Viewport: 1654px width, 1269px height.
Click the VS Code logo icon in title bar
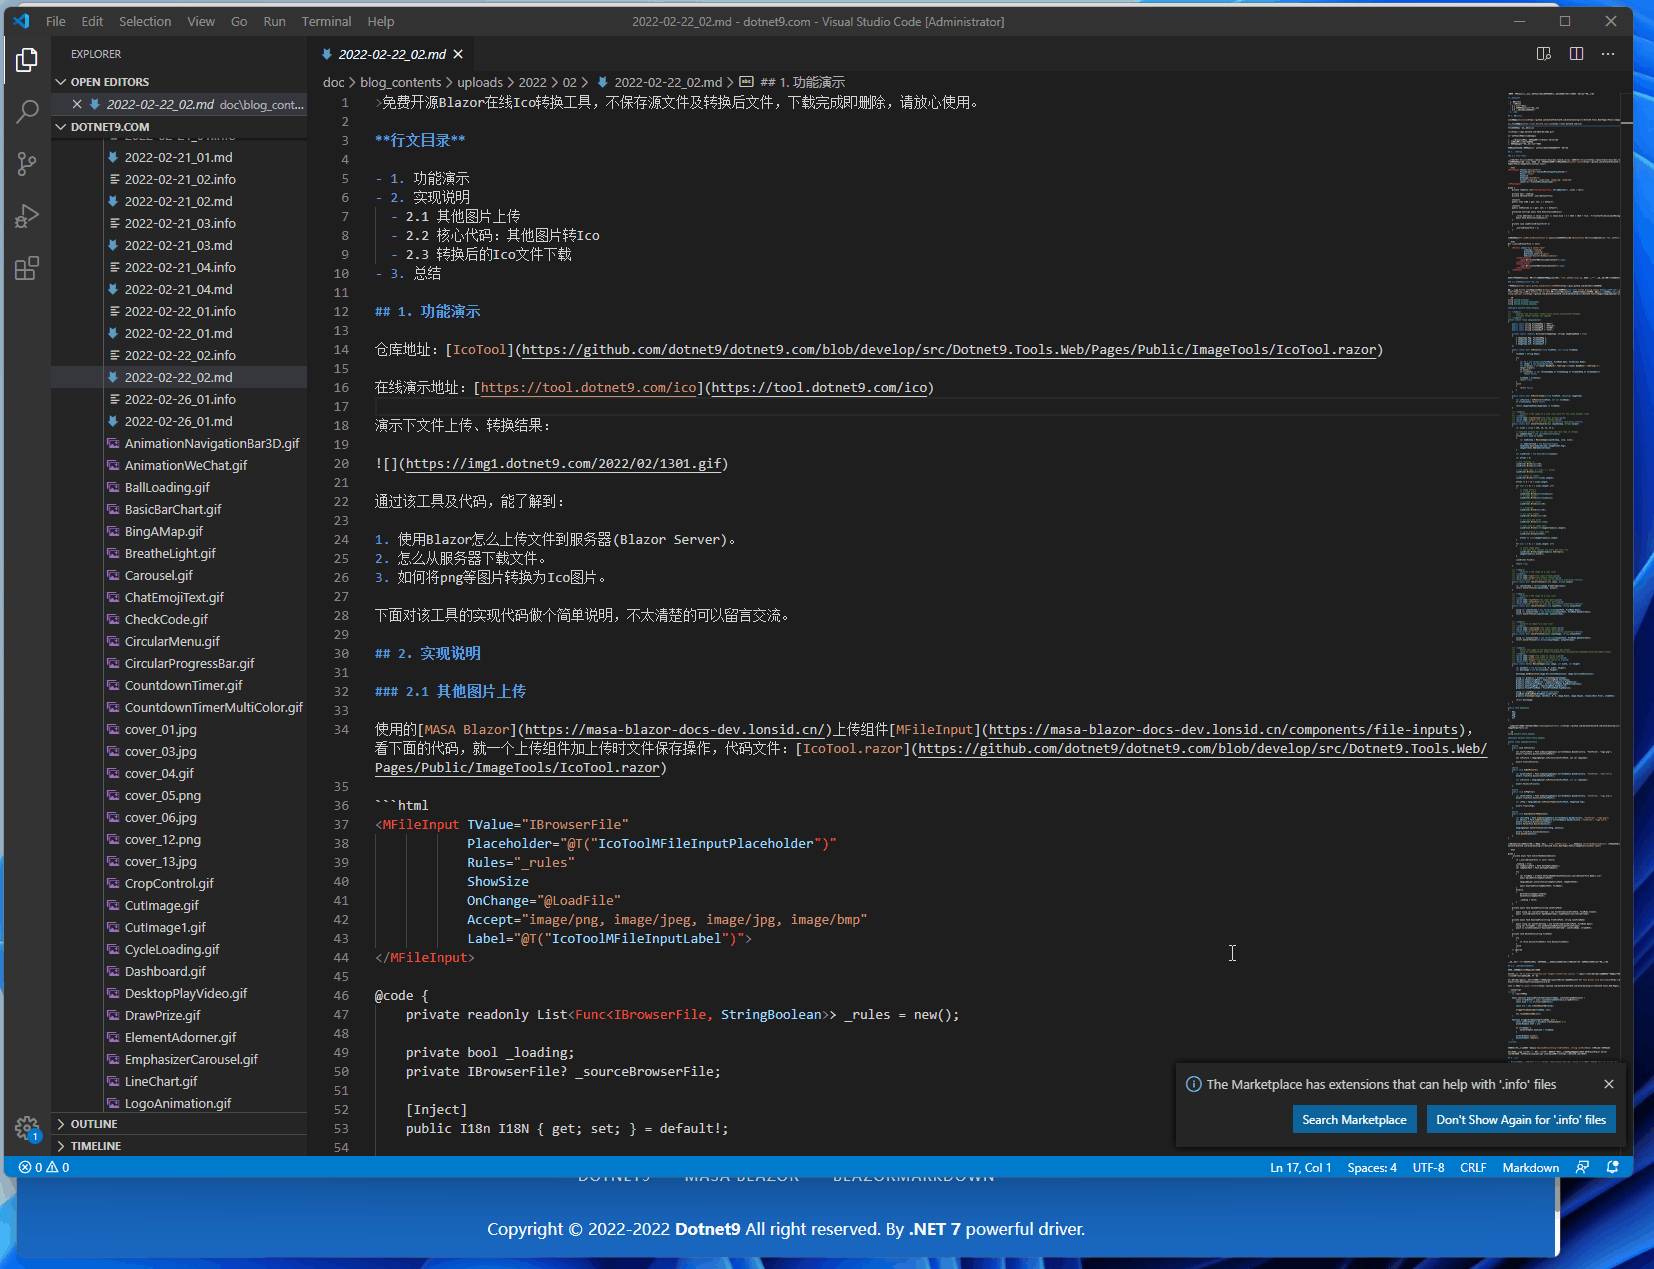pyautogui.click(x=22, y=21)
